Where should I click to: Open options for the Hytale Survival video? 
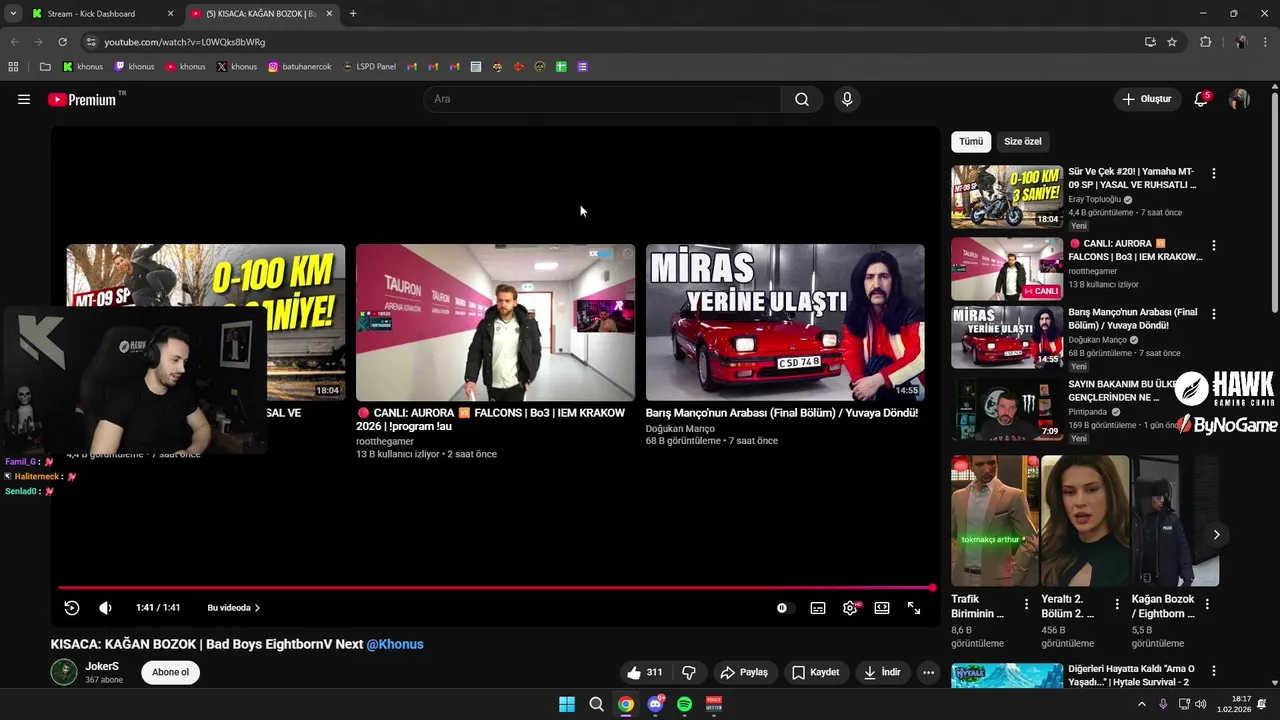pos(1214,671)
